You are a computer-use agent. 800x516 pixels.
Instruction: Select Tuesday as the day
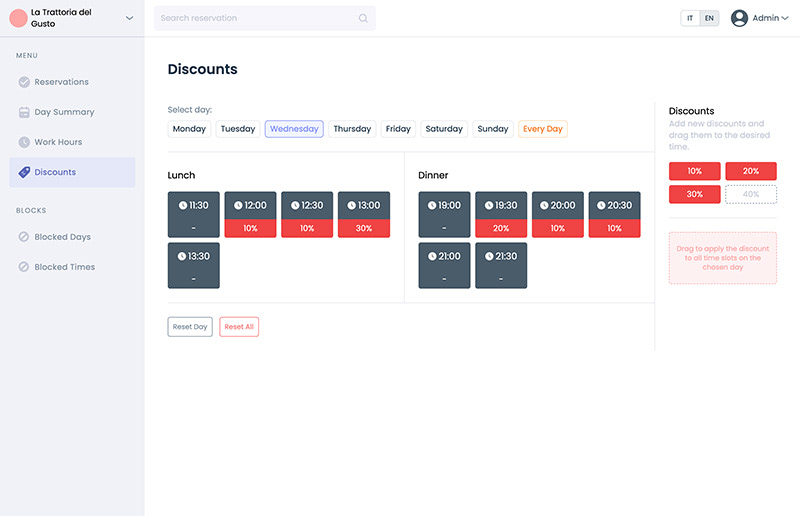238,129
